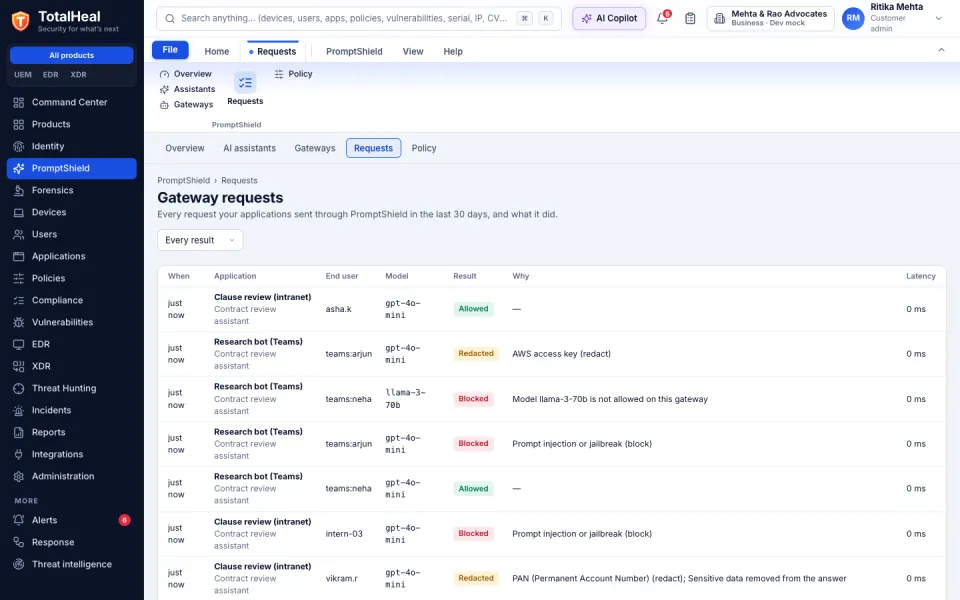
Task: Filter sidebar by UEM
Action: [x=23, y=75]
